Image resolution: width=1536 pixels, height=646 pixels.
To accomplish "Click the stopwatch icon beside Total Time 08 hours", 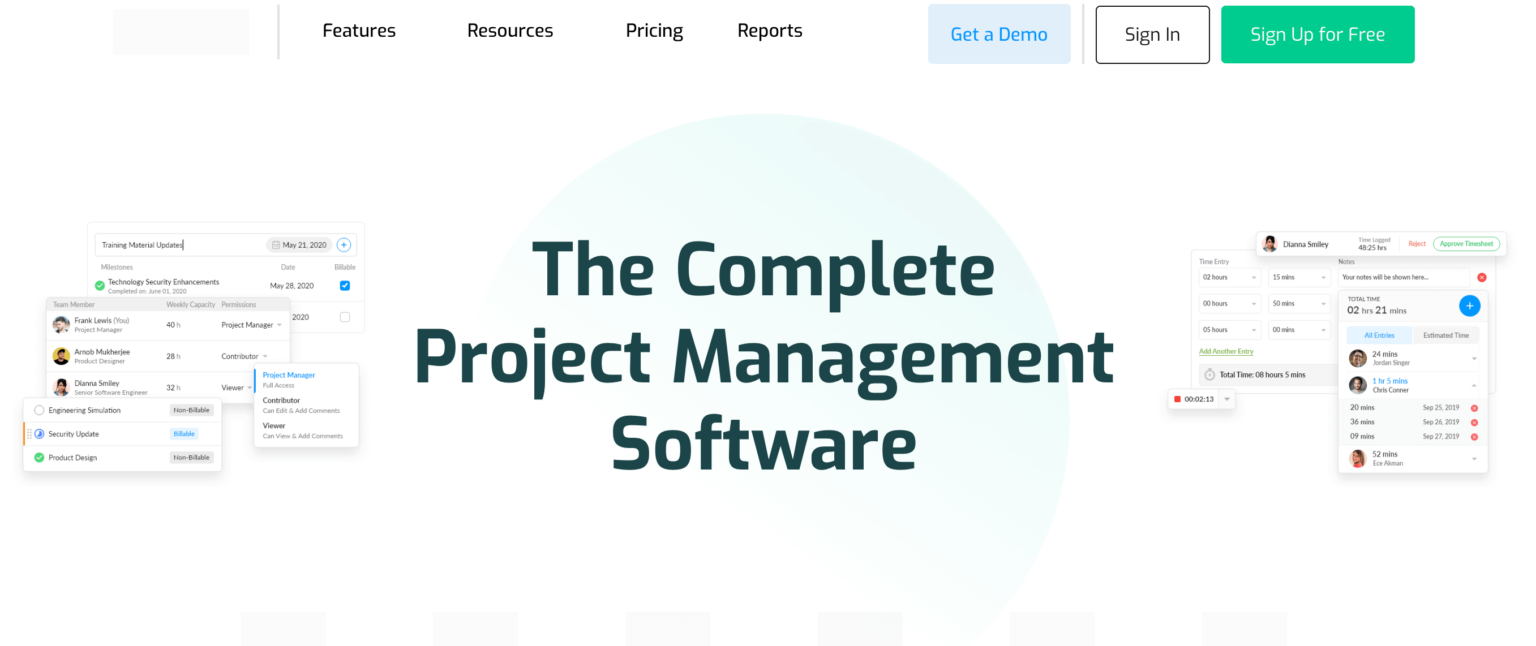I will pyautogui.click(x=1208, y=375).
